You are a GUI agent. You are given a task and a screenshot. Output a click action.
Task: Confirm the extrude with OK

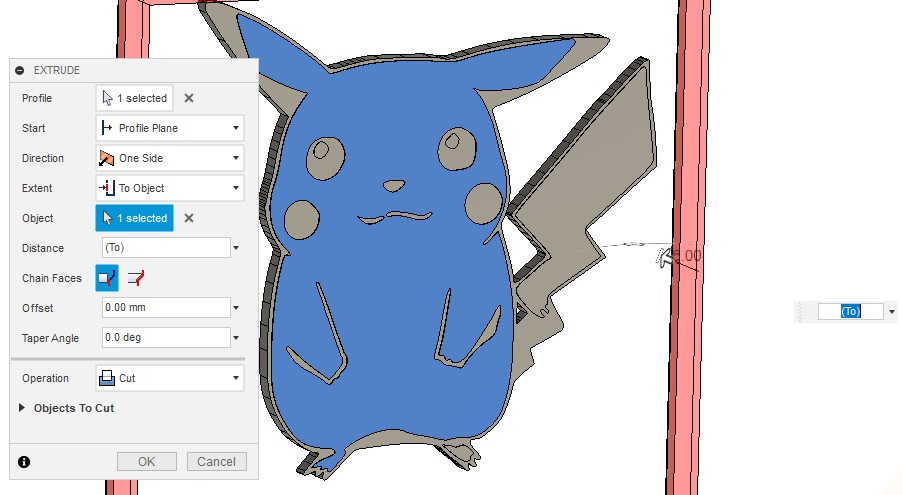[147, 462]
